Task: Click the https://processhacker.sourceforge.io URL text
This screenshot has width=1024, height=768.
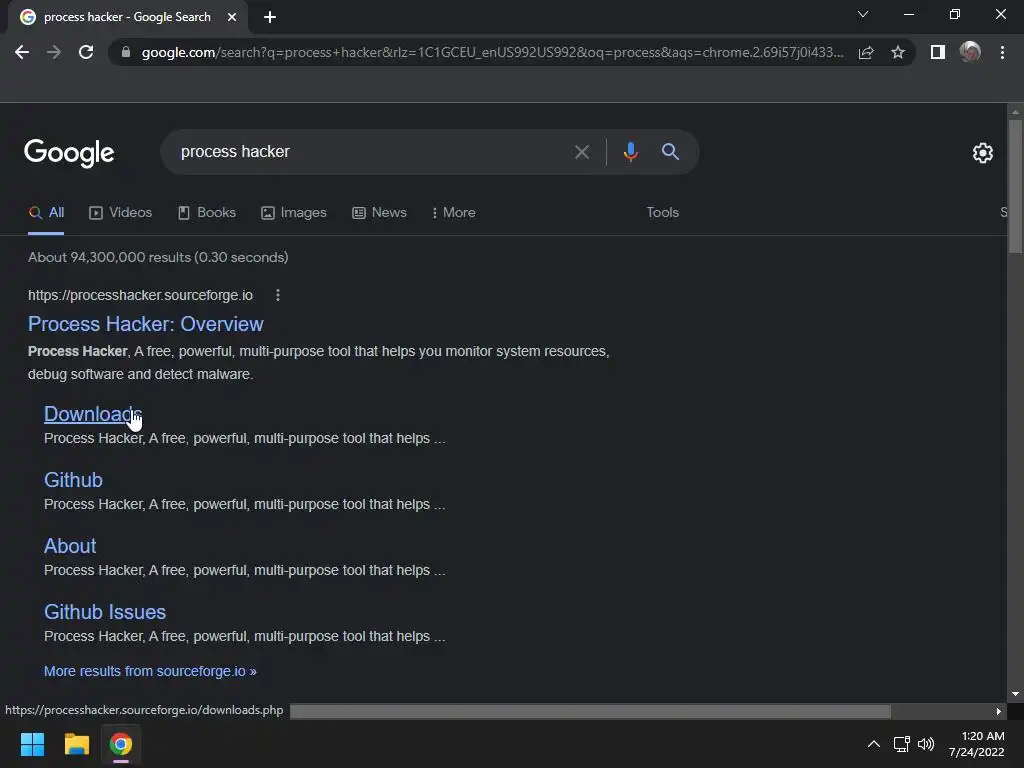Action: pos(140,295)
